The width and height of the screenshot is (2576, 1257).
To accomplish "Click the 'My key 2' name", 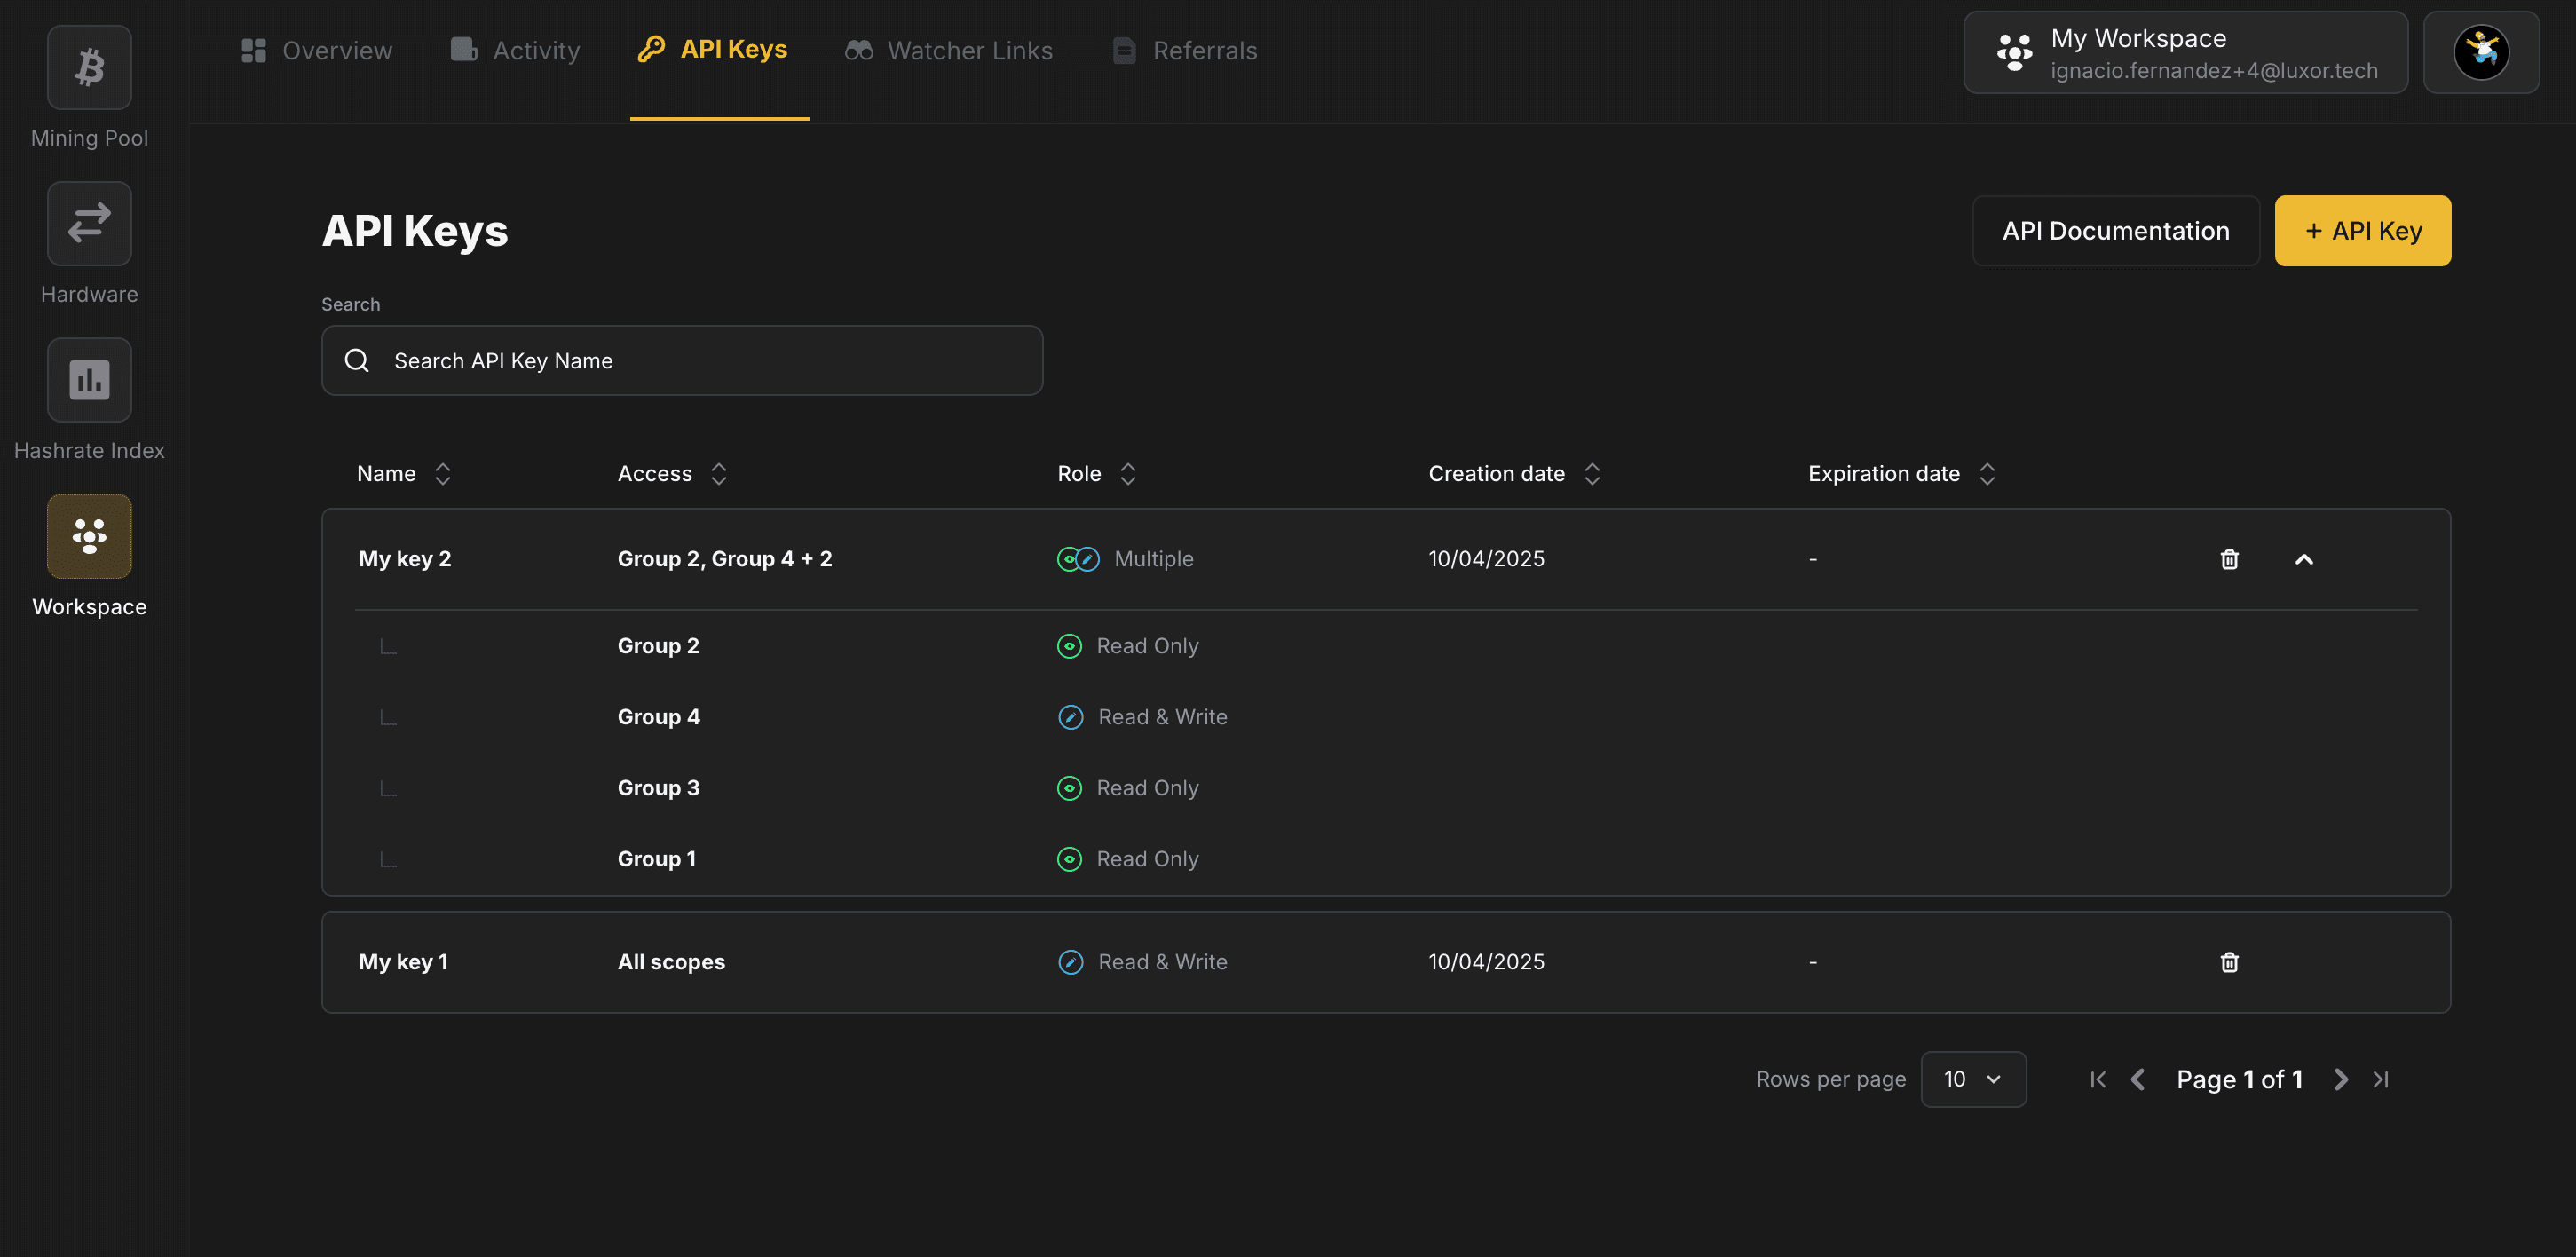I will 405,559.
